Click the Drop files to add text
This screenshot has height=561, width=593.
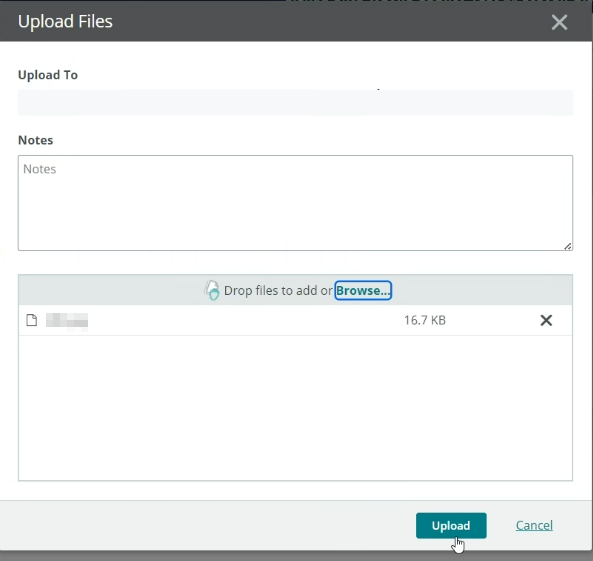tap(278, 290)
